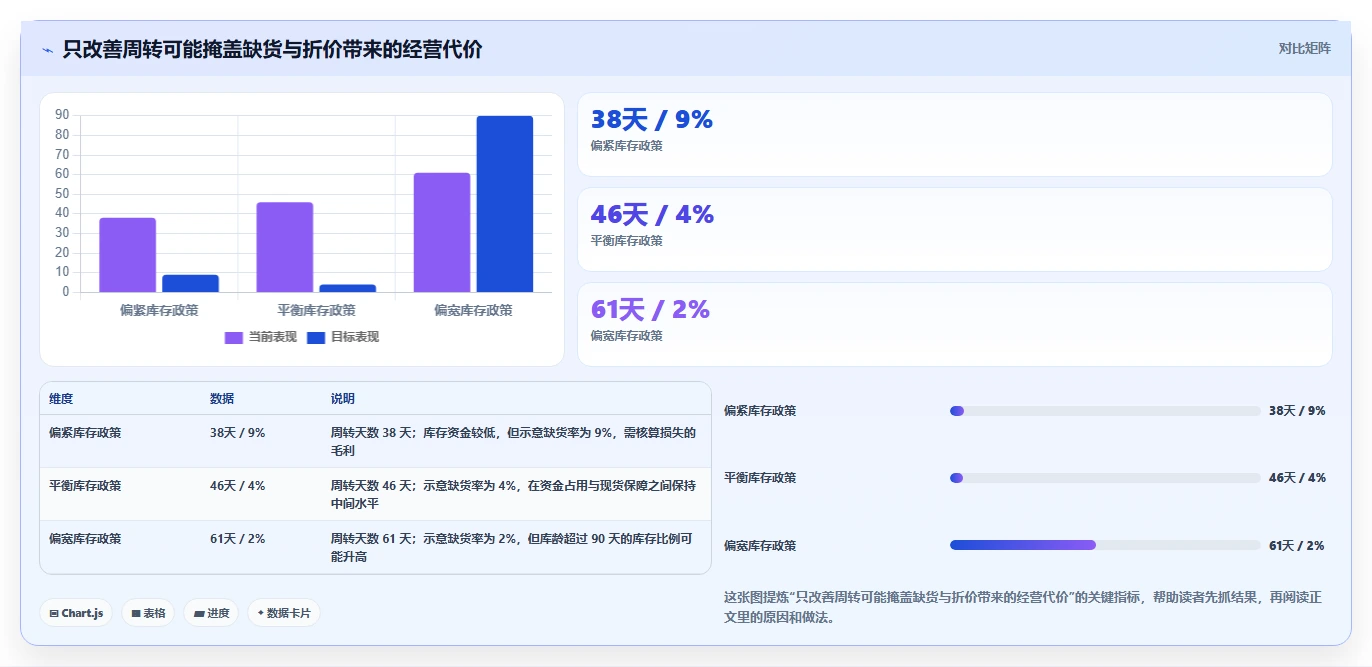Click the 对比矩阵 label in header

[1304, 48]
